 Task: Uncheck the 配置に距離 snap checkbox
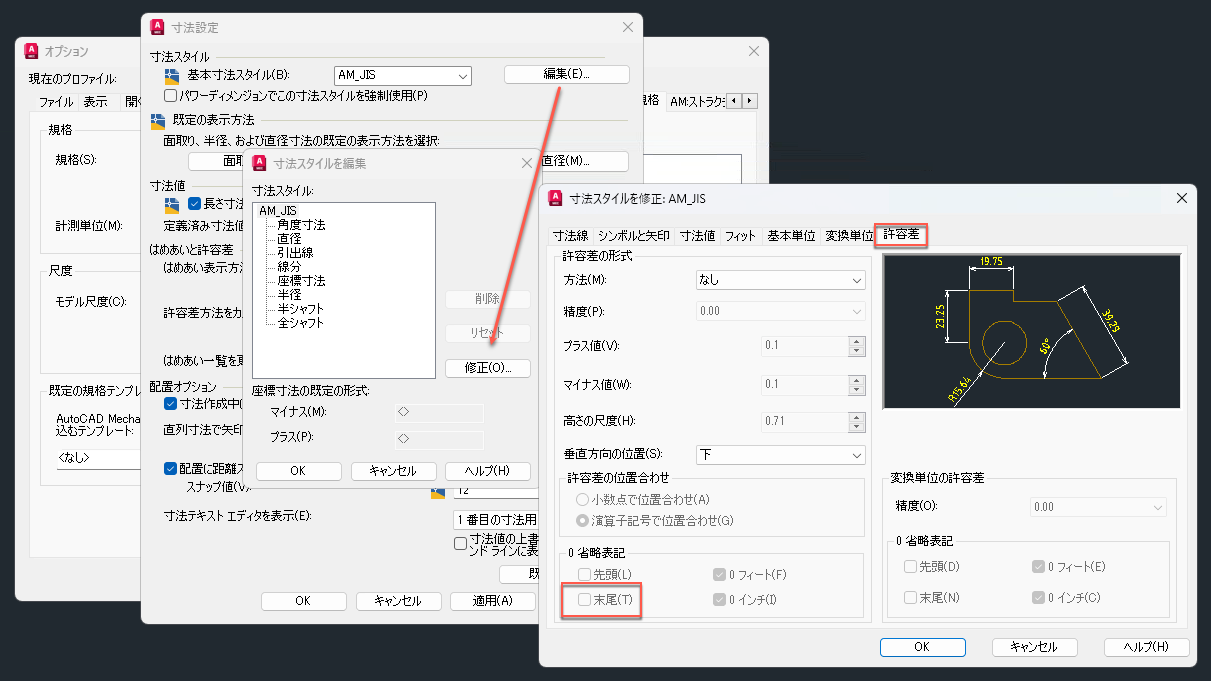pos(170,468)
